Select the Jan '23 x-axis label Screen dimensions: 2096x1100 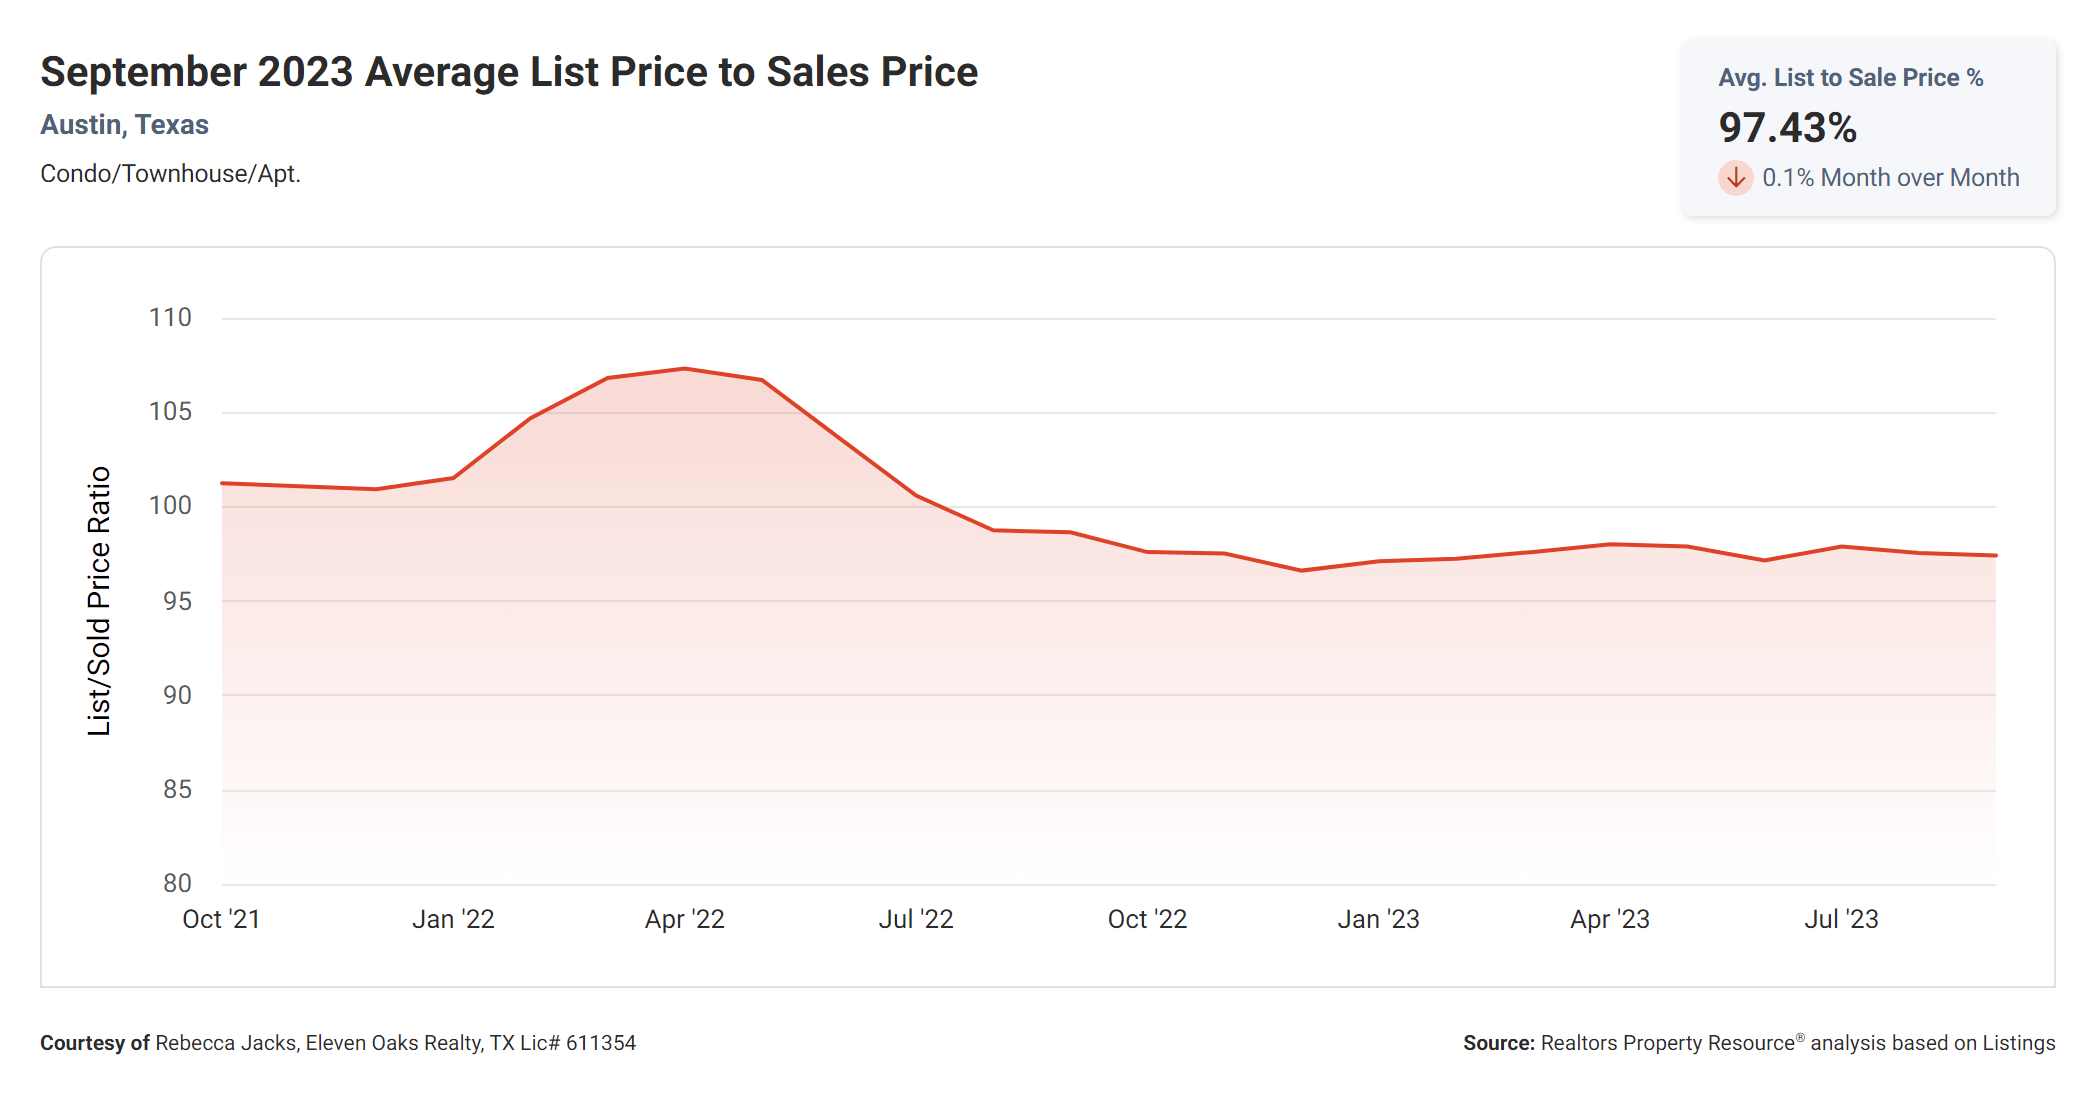1378,919
